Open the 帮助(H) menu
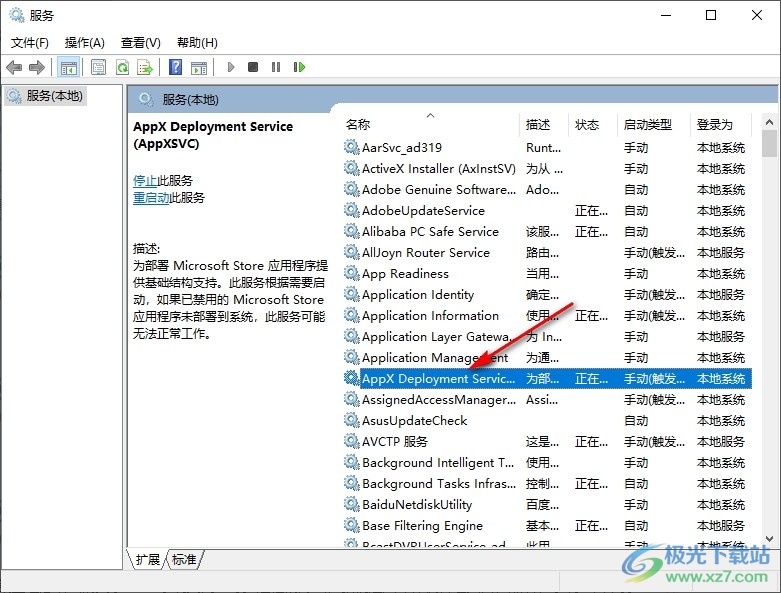This screenshot has width=781, height=593. click(x=197, y=43)
